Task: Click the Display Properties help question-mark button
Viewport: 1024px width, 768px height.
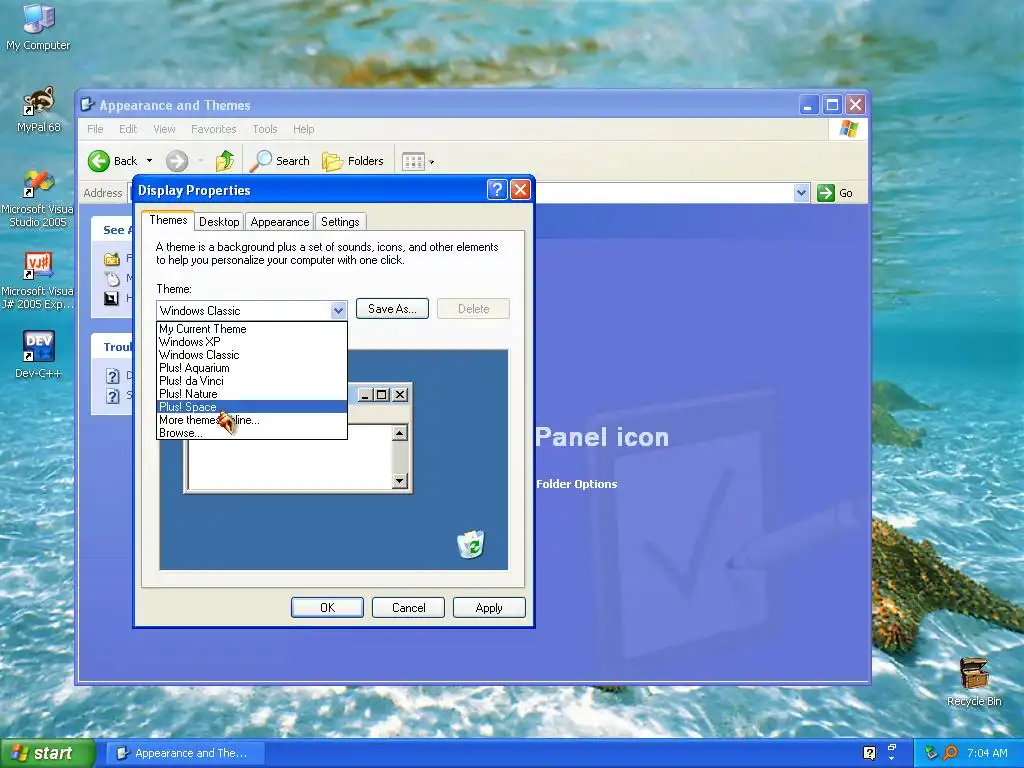Action: pyautogui.click(x=497, y=189)
